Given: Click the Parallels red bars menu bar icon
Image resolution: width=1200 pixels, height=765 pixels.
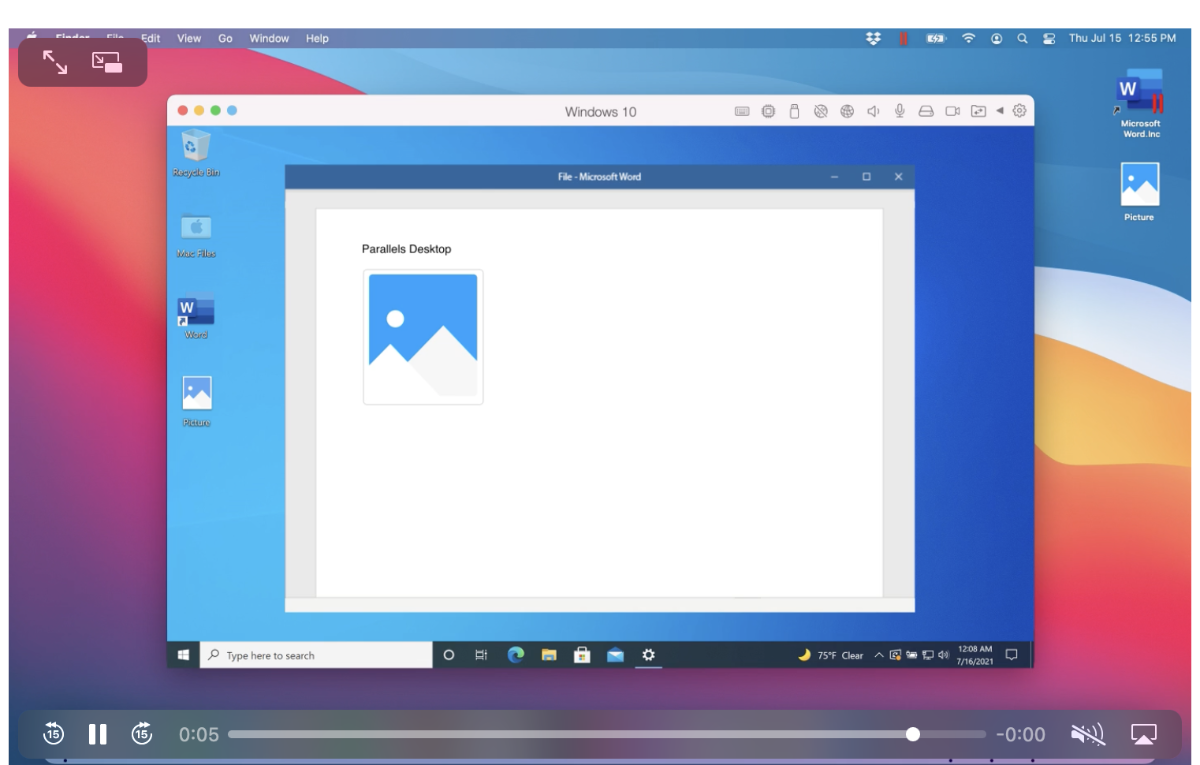Looking at the screenshot, I should [x=903, y=38].
